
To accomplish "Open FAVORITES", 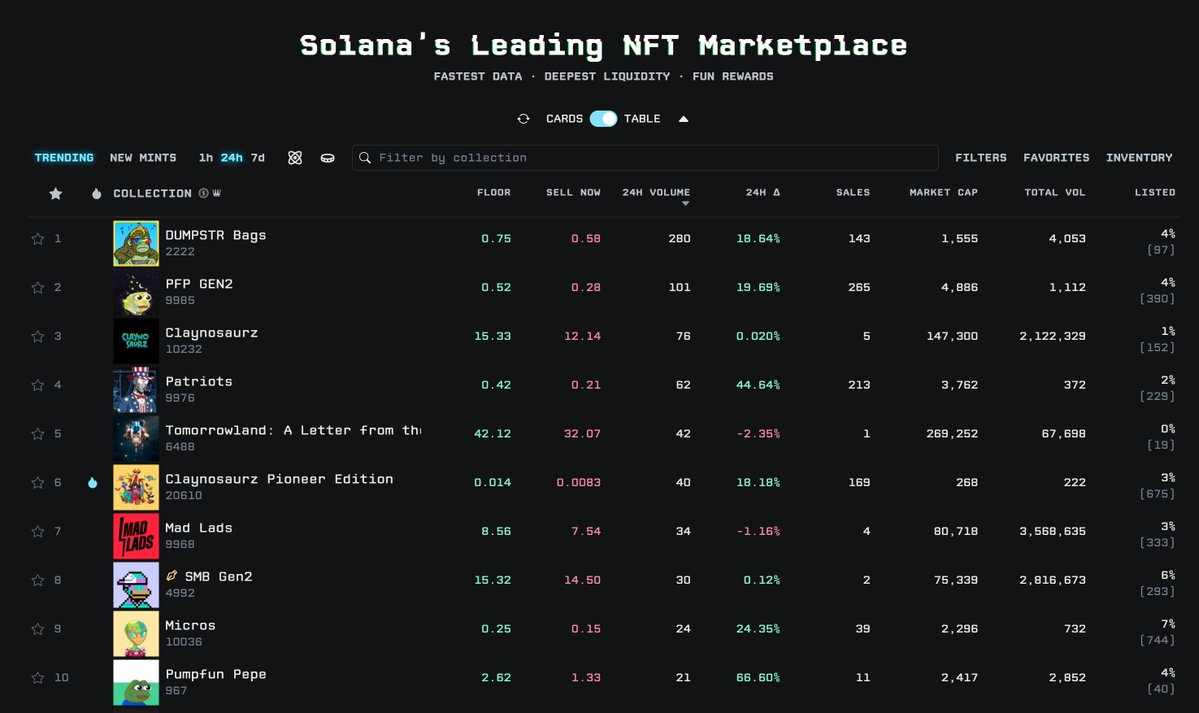I will pyautogui.click(x=1057, y=158).
